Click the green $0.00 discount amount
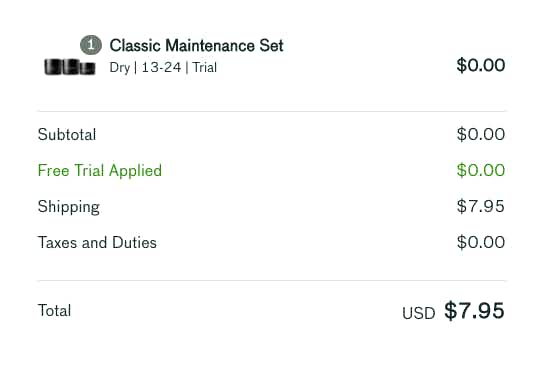Viewport: 546px width, 375px height. 481,170
